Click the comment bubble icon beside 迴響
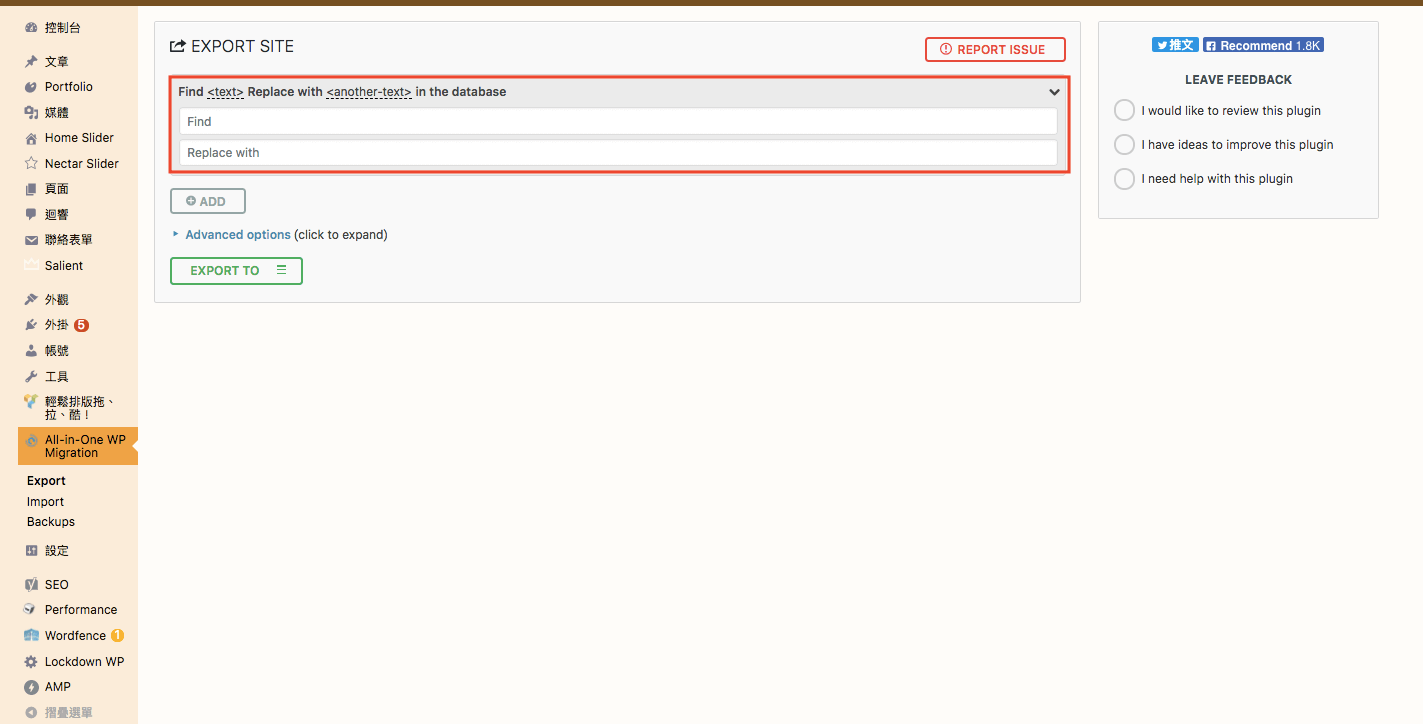The width and height of the screenshot is (1423, 724). (31, 215)
